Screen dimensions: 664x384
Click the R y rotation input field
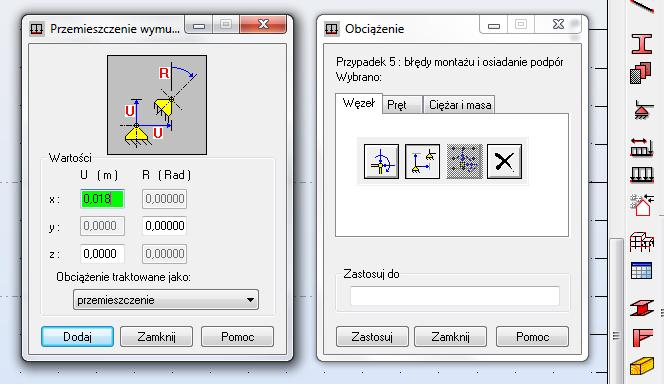pyautogui.click(x=164, y=226)
